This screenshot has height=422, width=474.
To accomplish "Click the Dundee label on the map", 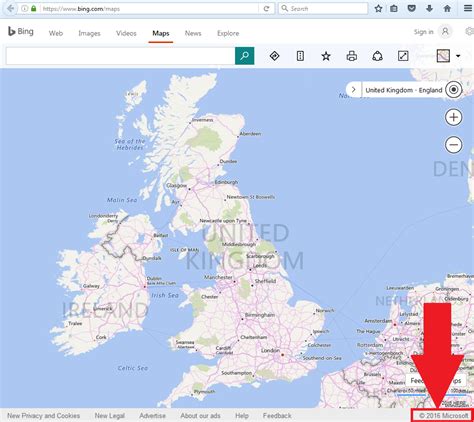I will click(228, 161).
